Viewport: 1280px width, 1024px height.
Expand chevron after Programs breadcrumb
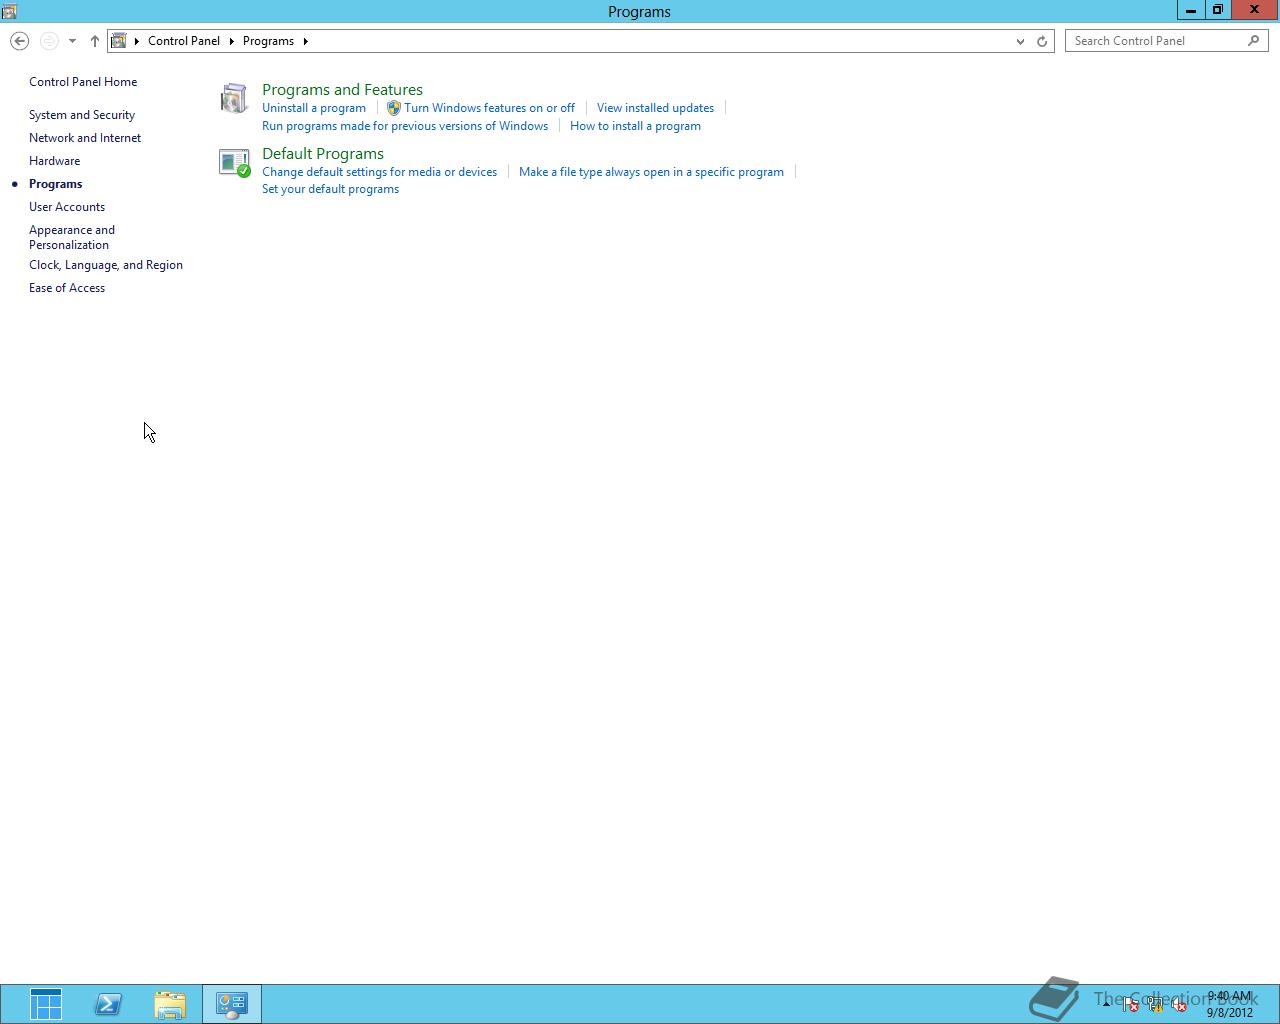[x=305, y=41]
